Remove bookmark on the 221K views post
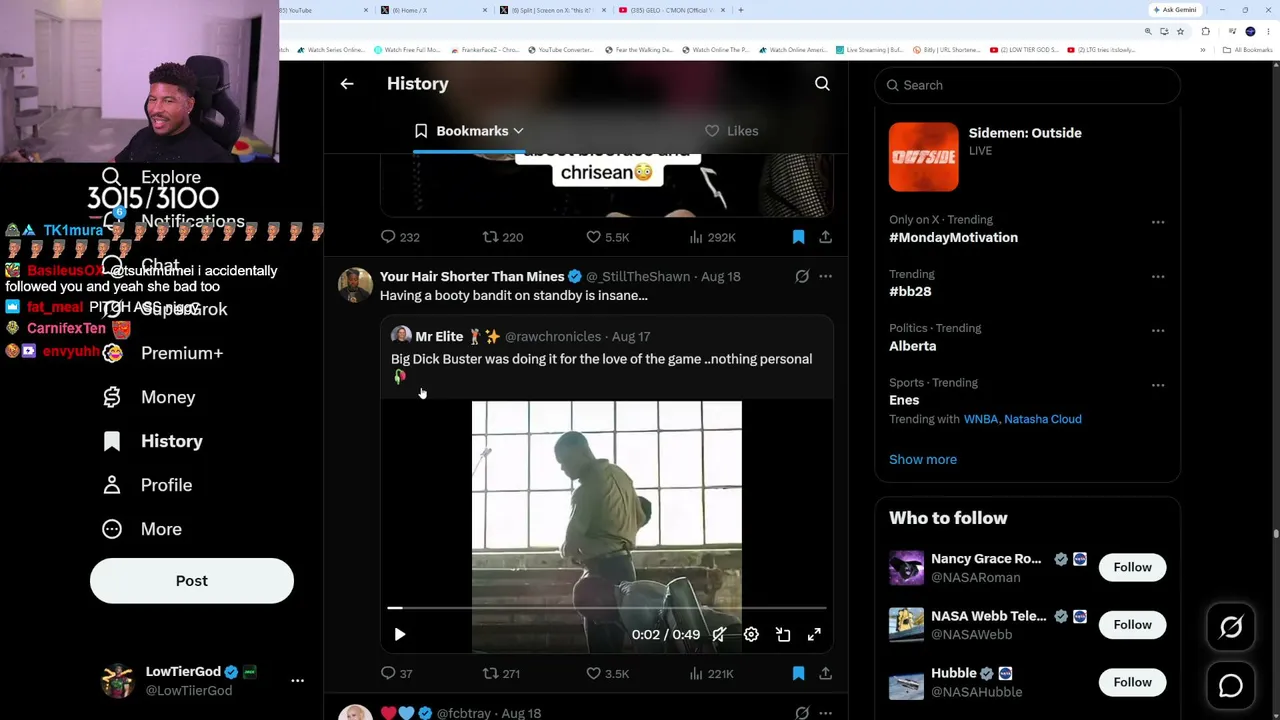 [x=798, y=674]
